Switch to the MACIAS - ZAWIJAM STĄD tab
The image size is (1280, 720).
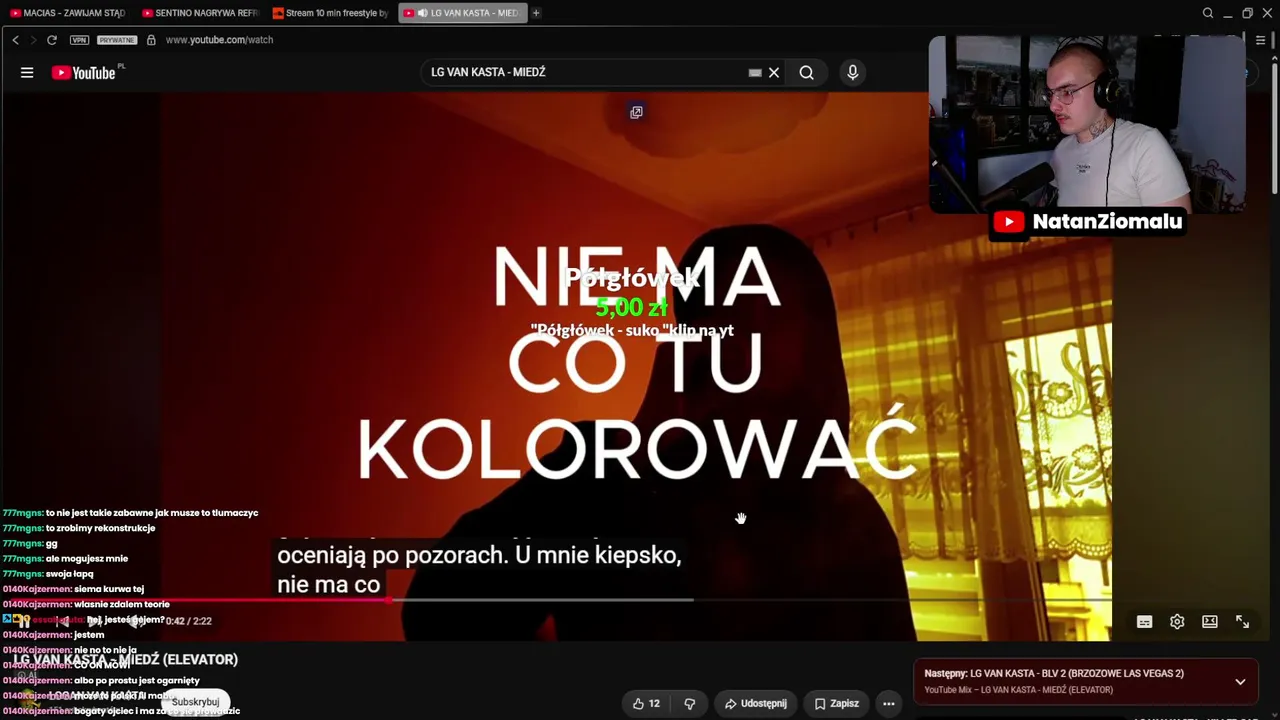tap(67, 13)
